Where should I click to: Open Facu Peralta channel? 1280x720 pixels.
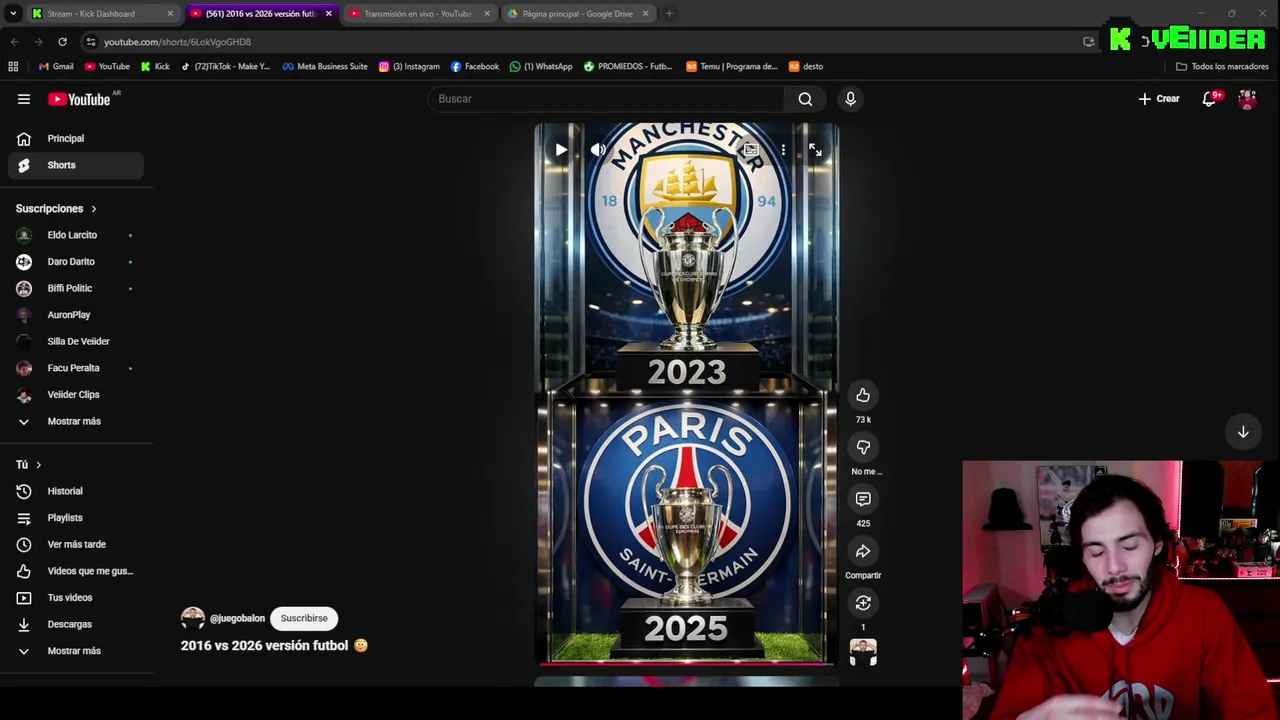pyautogui.click(x=76, y=368)
